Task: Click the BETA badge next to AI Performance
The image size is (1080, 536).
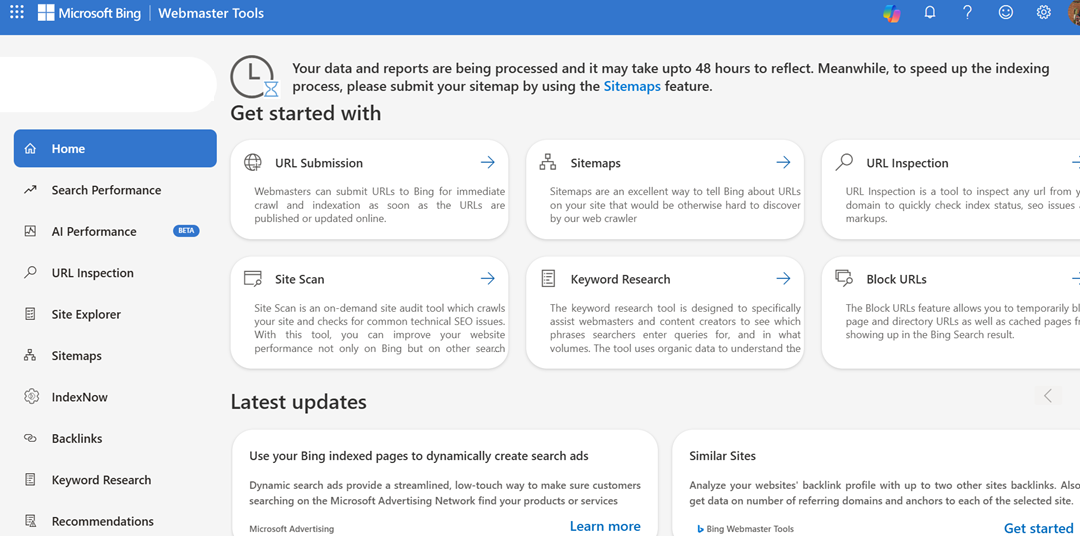Action: click(x=186, y=231)
